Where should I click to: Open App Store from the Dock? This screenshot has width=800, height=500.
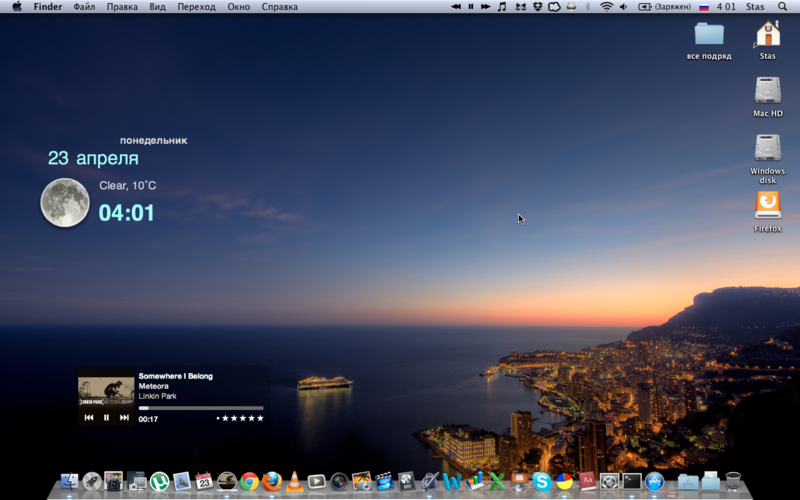coord(654,481)
